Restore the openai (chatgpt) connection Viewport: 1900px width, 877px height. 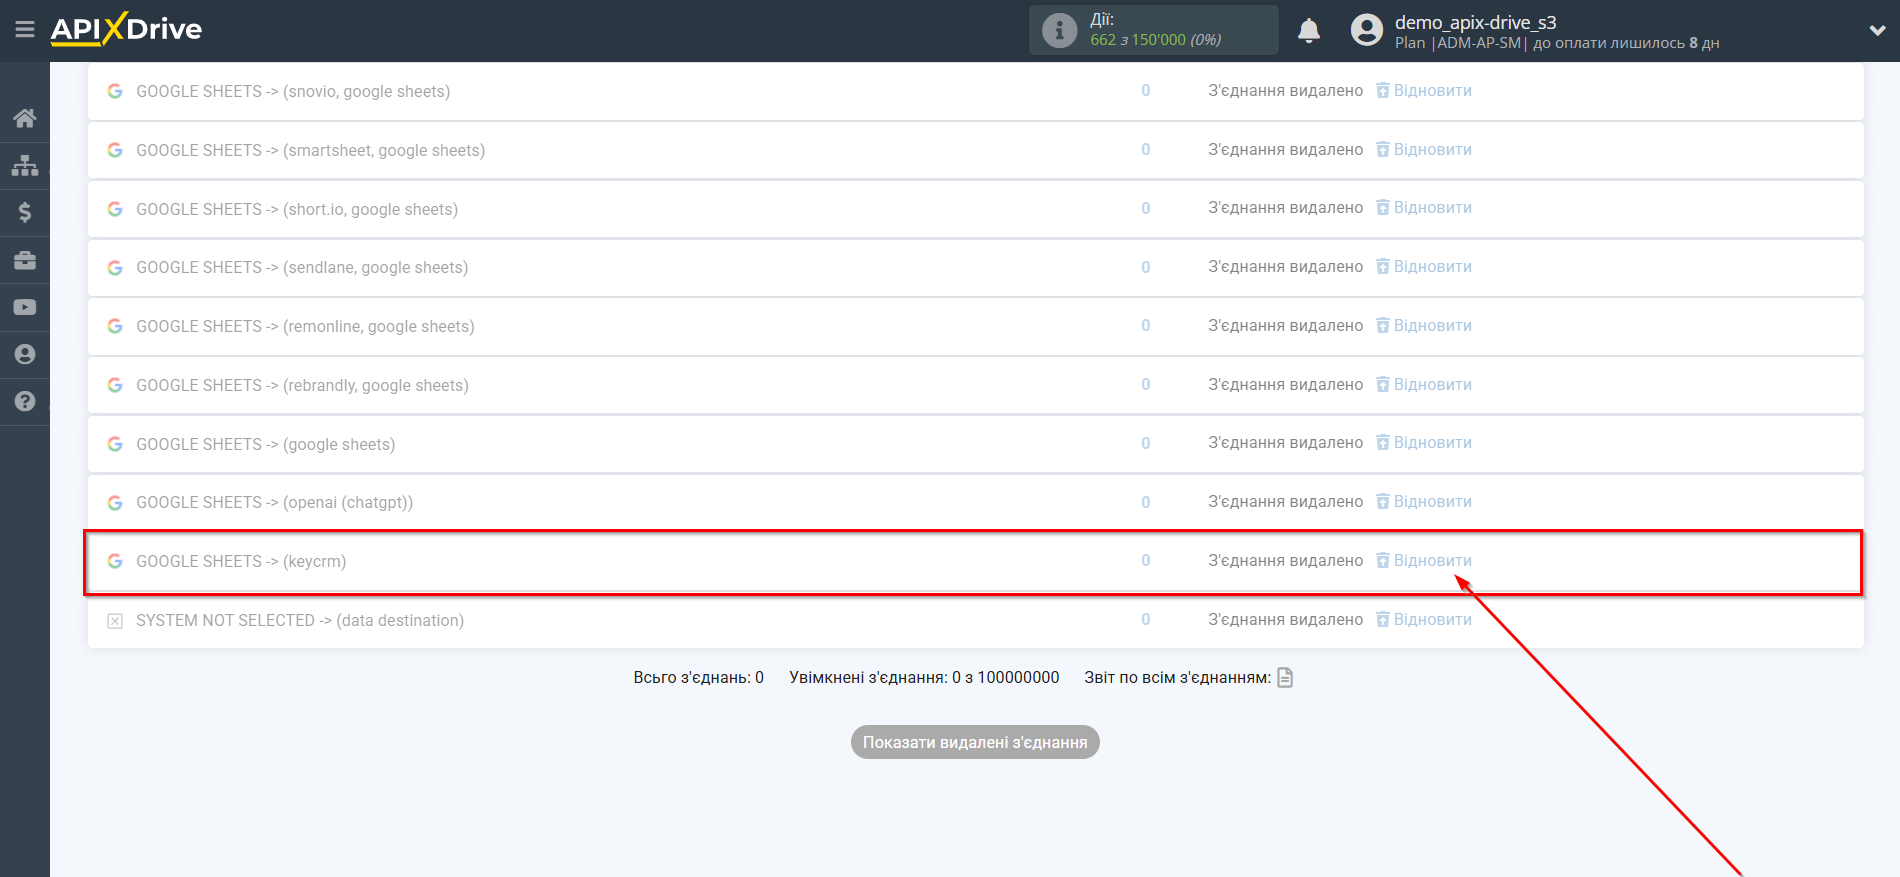point(1424,501)
